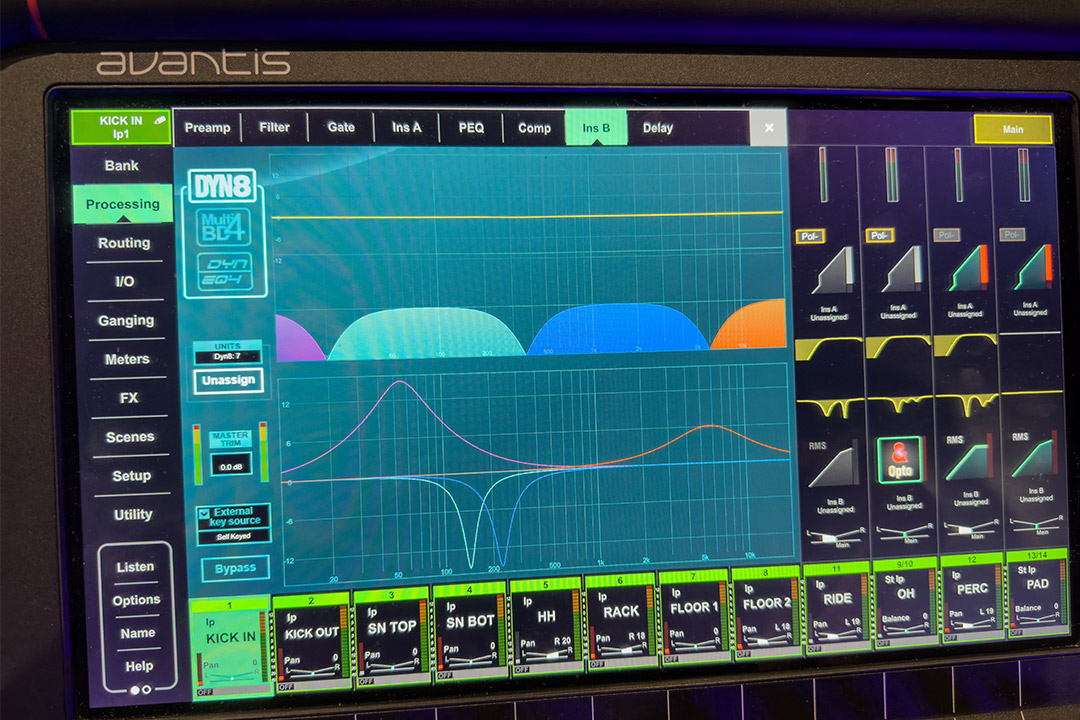Image resolution: width=1080 pixels, height=720 pixels.
Task: Select the blue high-mid band shape
Action: [620, 329]
